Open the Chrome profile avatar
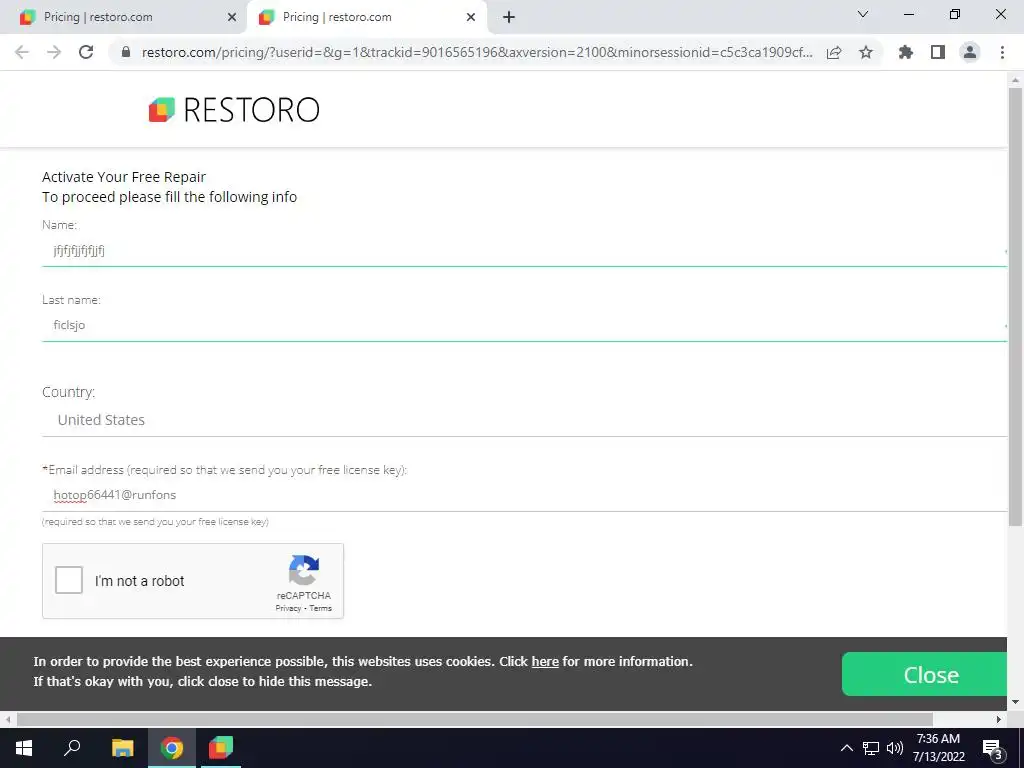1024x768 pixels. (x=970, y=52)
